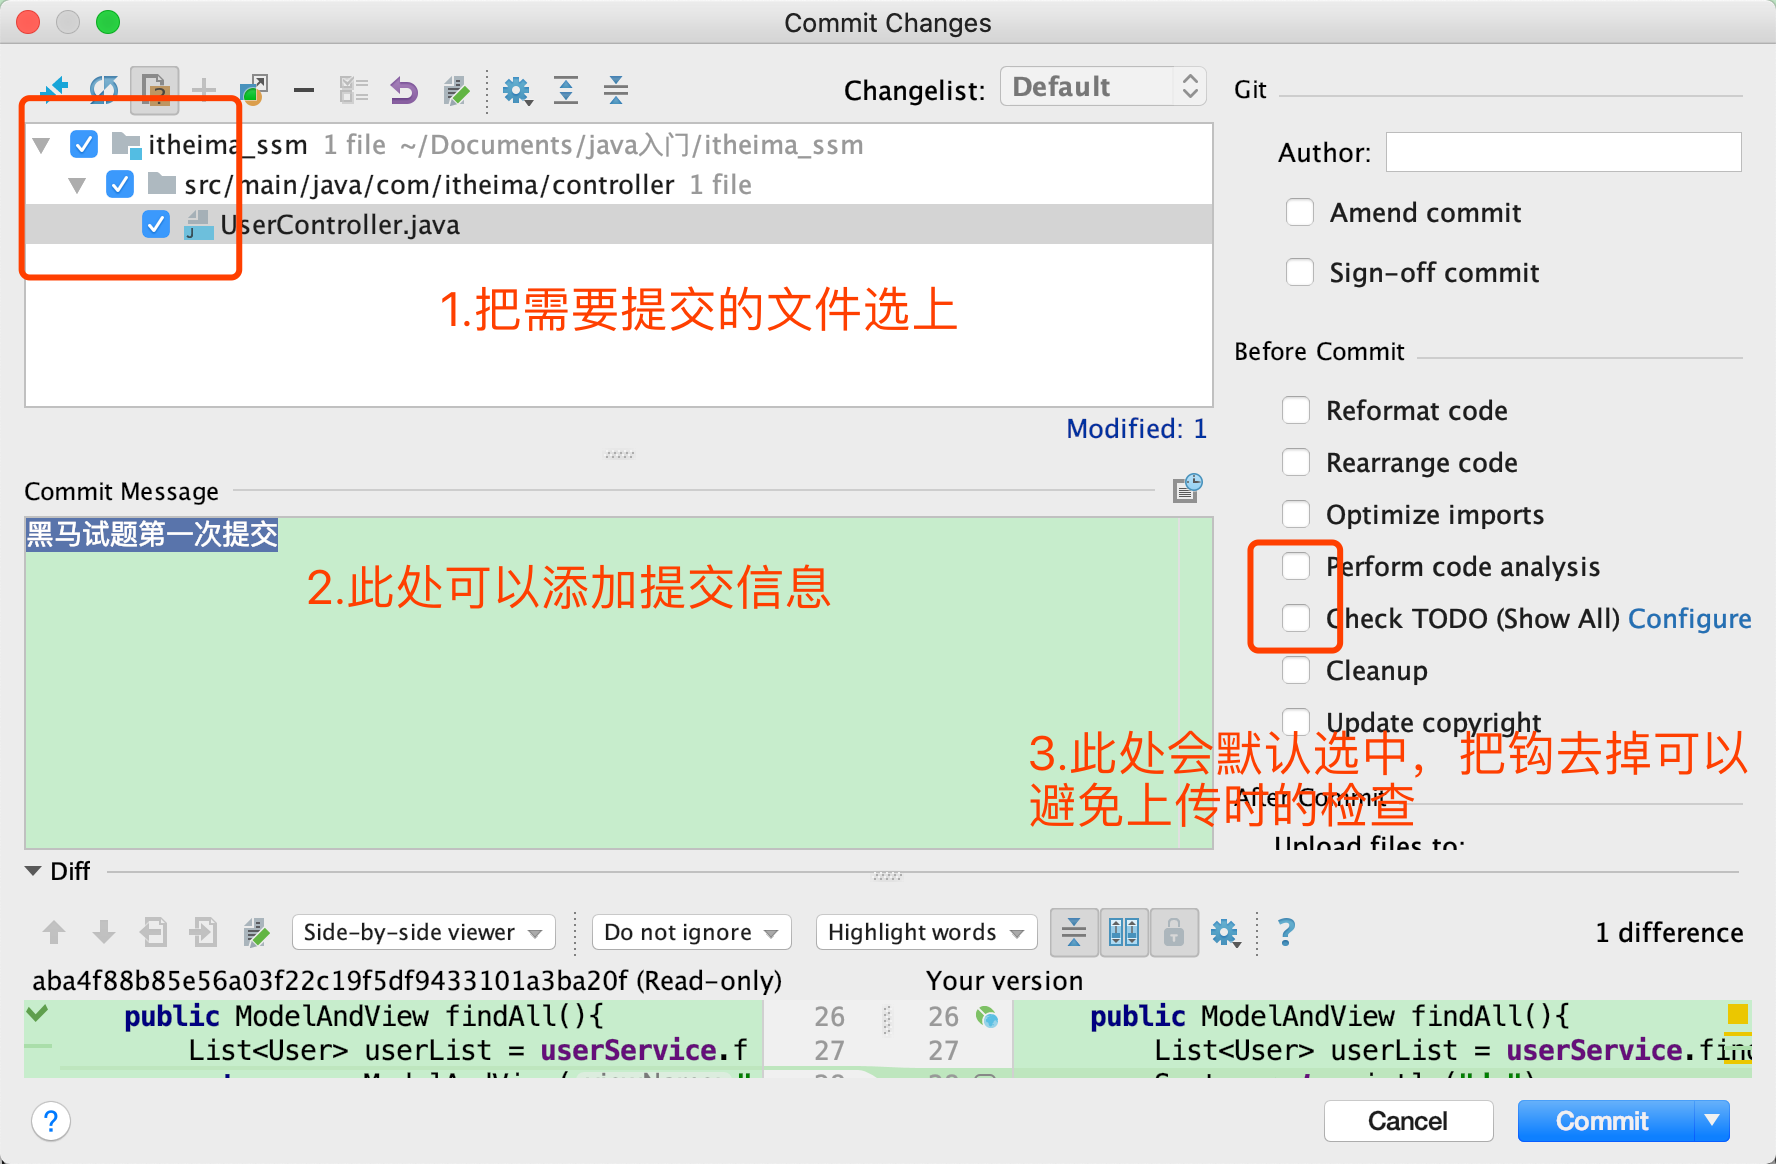Screen dimensions: 1776x1164
Task: Collapse the Diff section triangle
Action: [33, 871]
